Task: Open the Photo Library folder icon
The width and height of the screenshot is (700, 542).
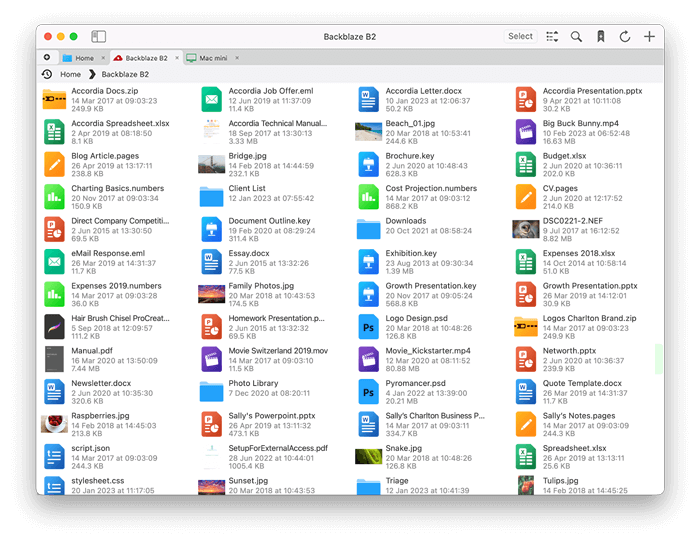Action: tap(212, 392)
